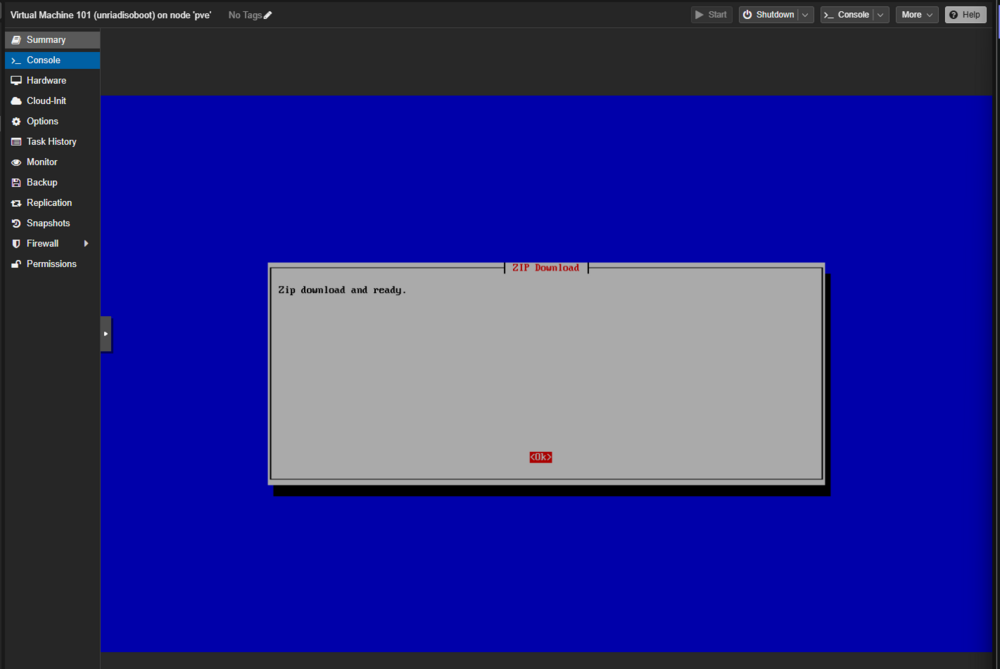
Task: Go to Replication settings
Action: 52,203
